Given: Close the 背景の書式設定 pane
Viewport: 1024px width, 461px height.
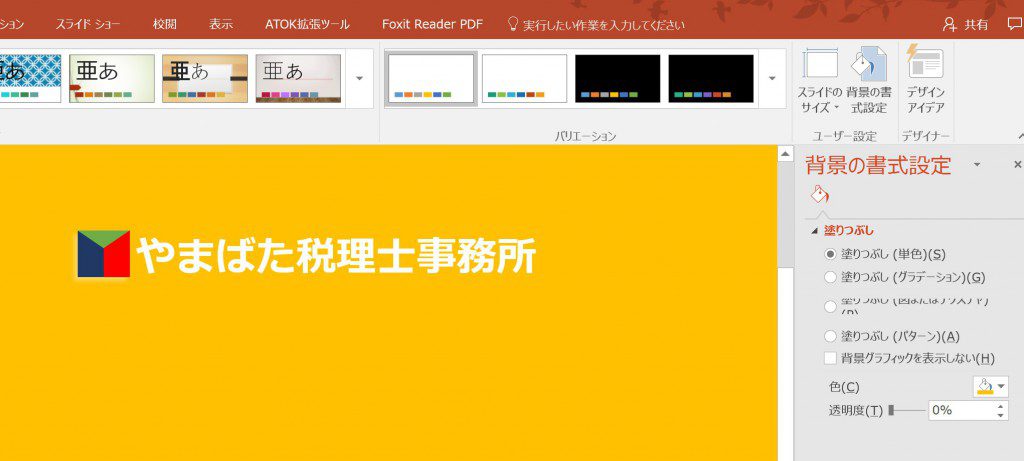Looking at the screenshot, I should pyautogui.click(x=1017, y=165).
